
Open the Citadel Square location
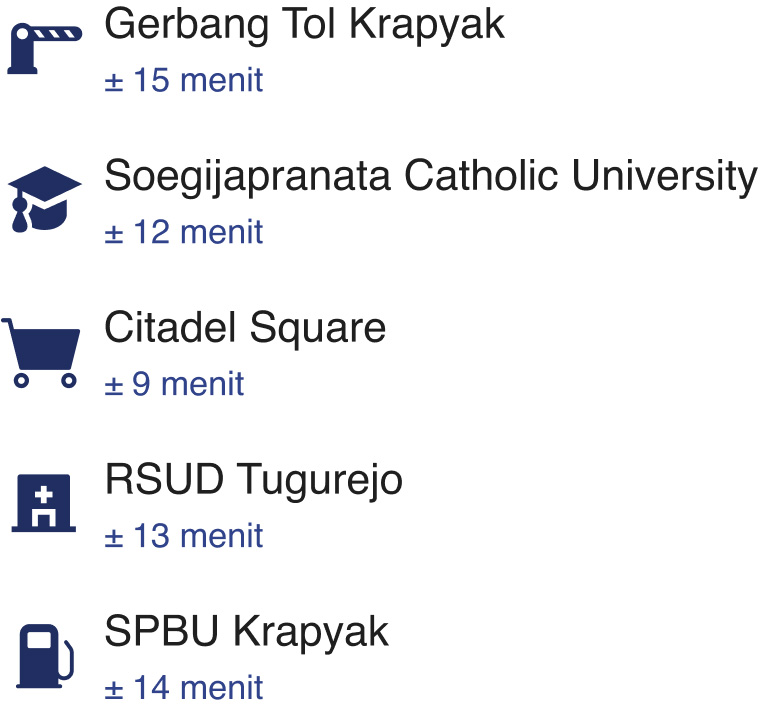click(245, 328)
